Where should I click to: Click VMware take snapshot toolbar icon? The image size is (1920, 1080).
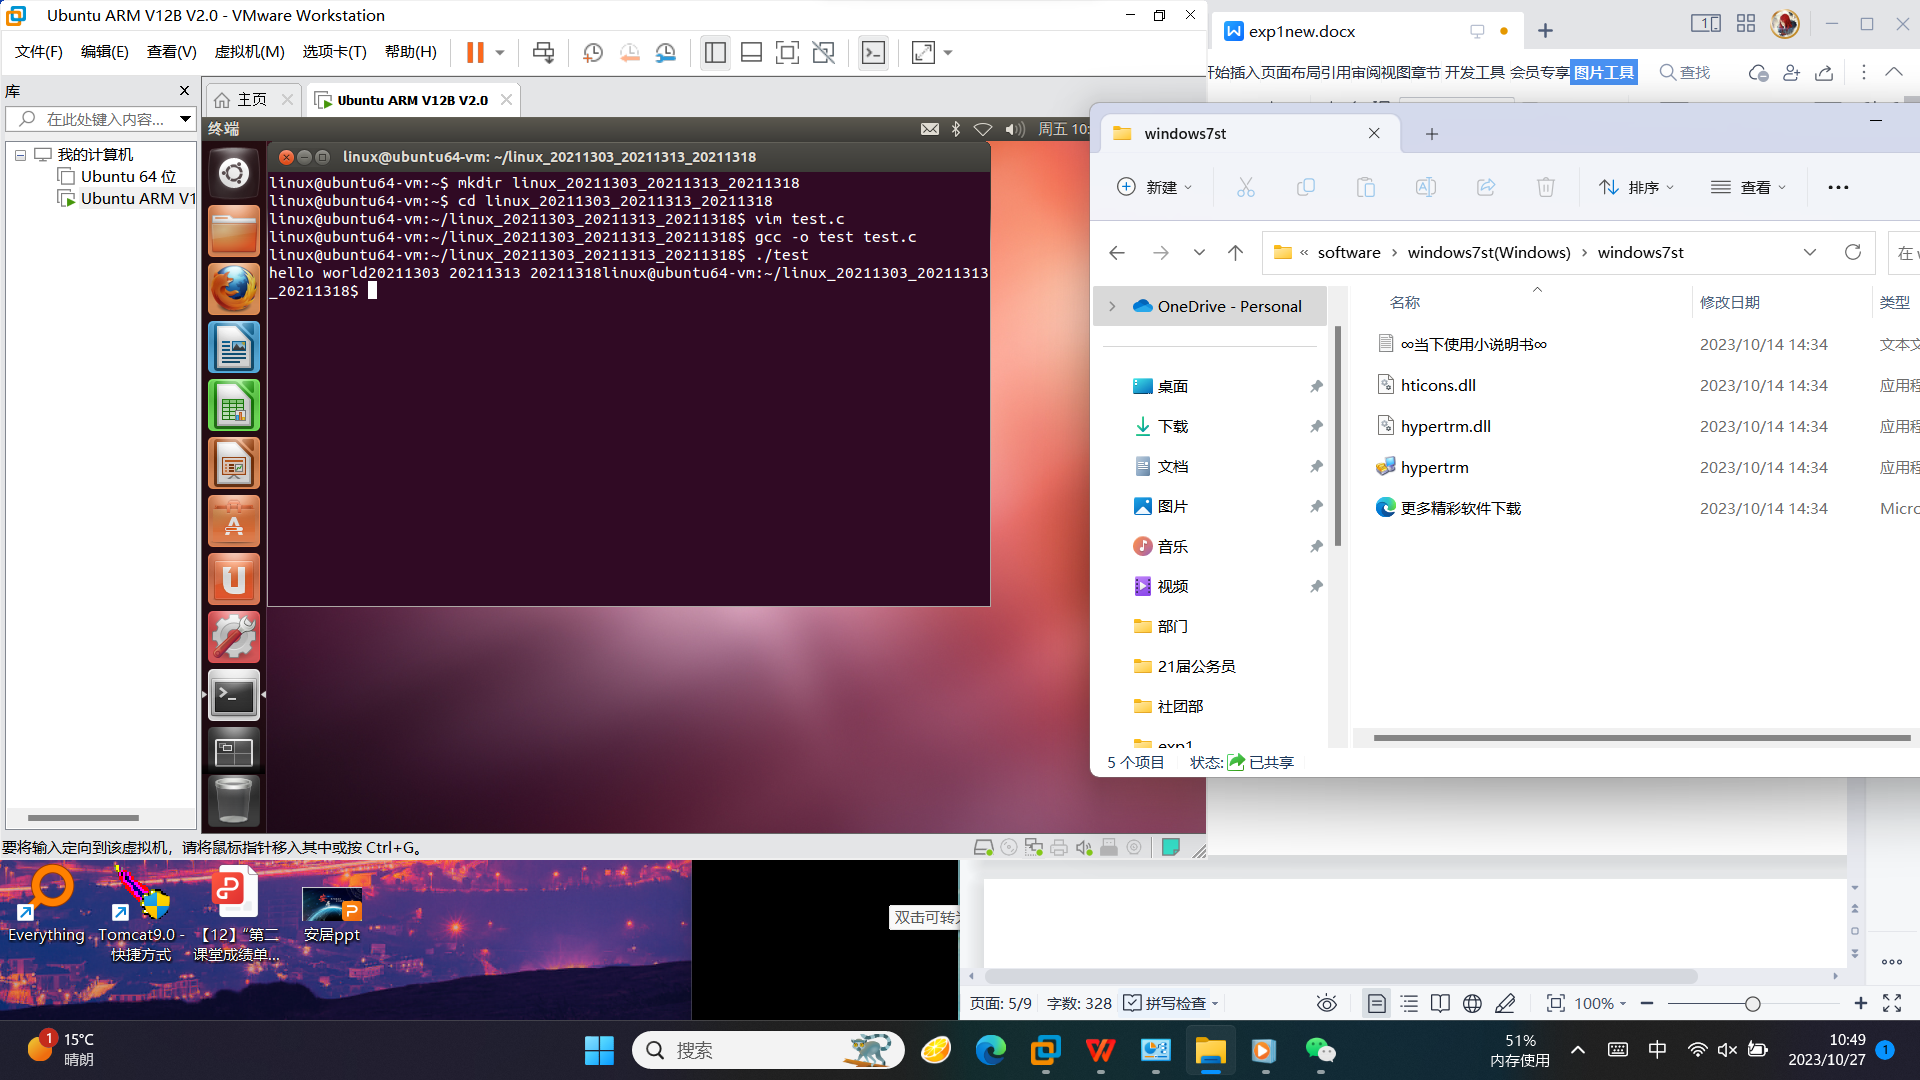593,53
